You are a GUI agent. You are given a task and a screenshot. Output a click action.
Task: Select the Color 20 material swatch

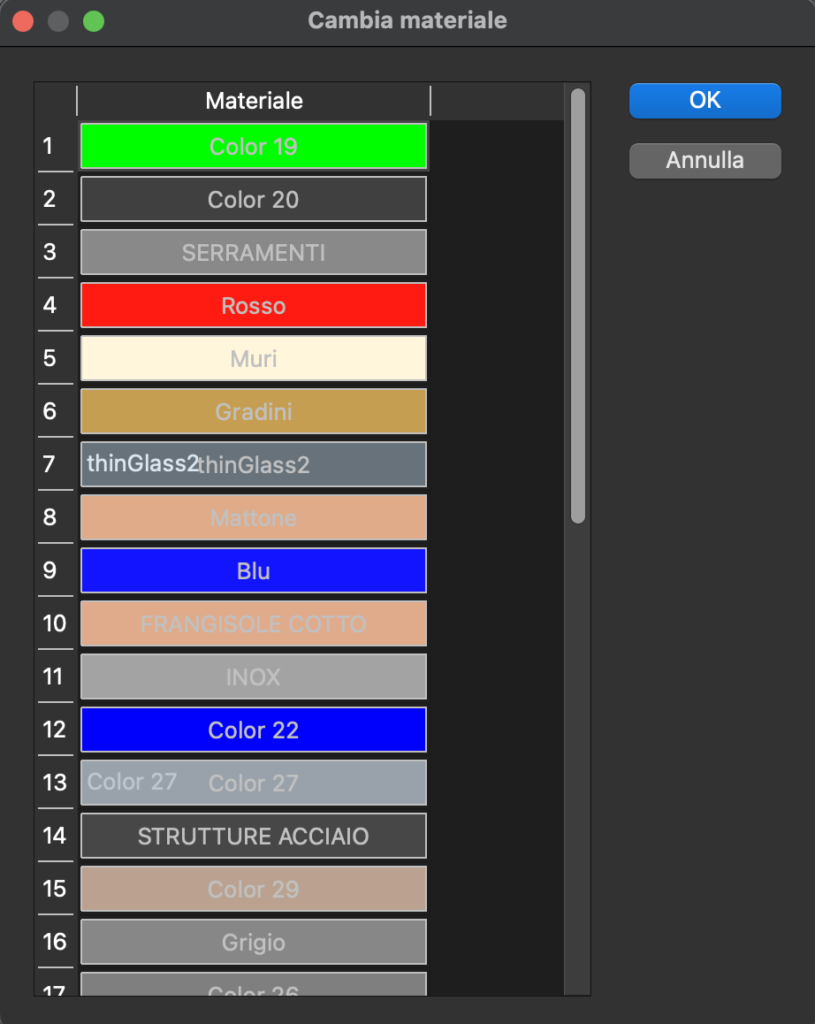click(253, 200)
